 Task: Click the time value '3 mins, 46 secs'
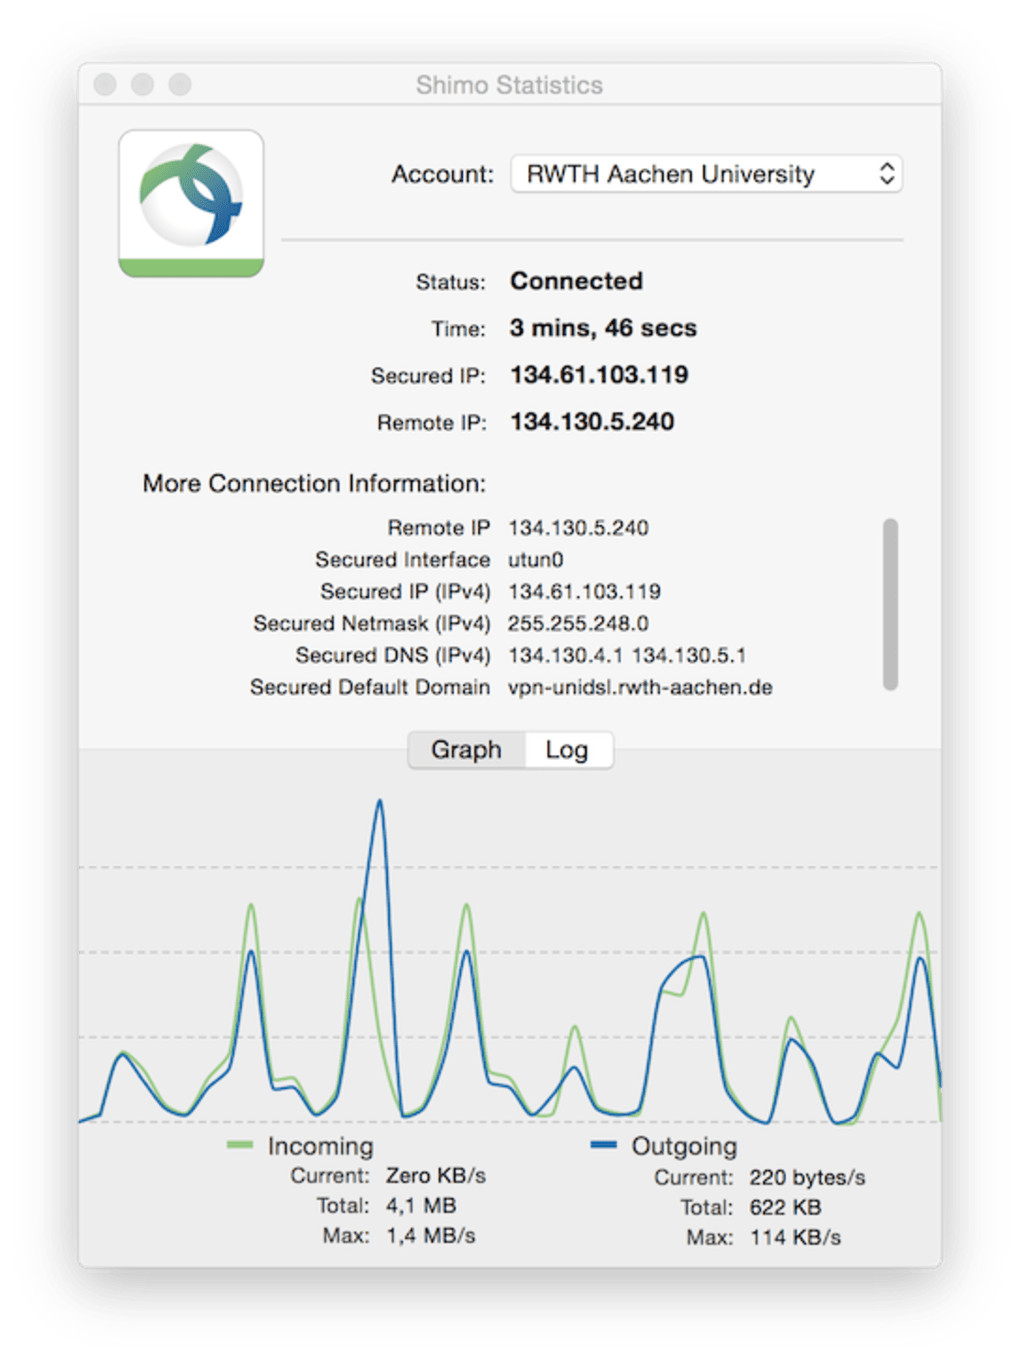tap(603, 328)
